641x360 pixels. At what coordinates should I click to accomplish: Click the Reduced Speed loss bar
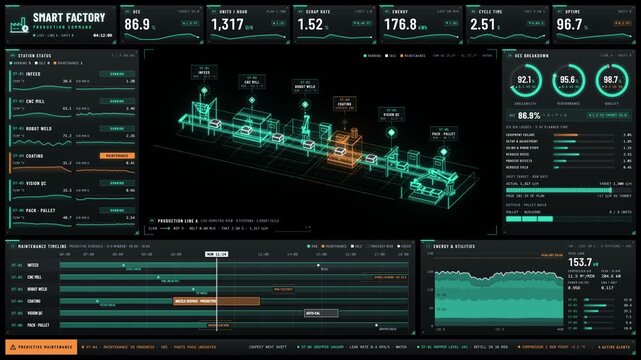coord(567,154)
